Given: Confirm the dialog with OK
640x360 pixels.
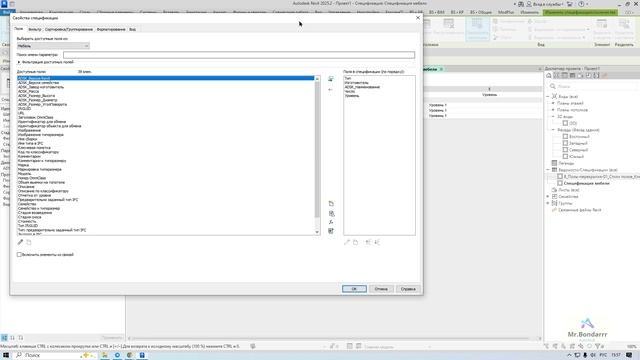Looking at the screenshot, I should tap(354, 289).
